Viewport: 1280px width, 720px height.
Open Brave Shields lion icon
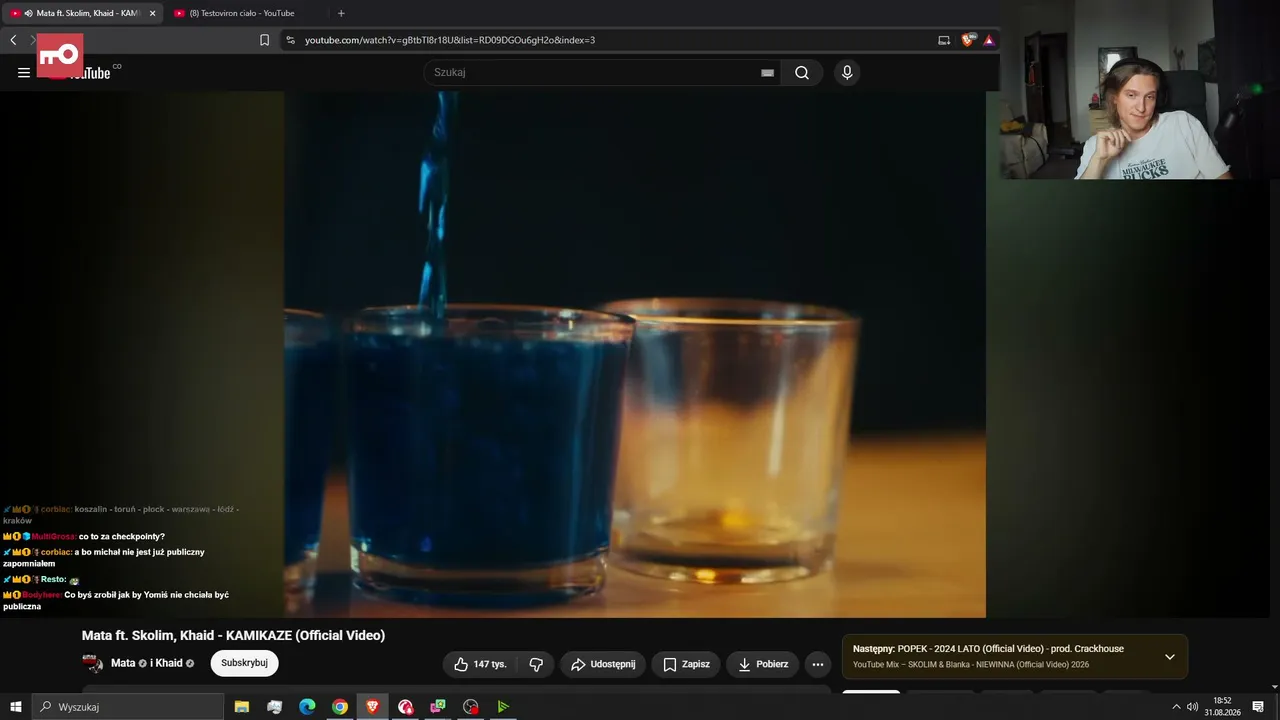(x=967, y=40)
